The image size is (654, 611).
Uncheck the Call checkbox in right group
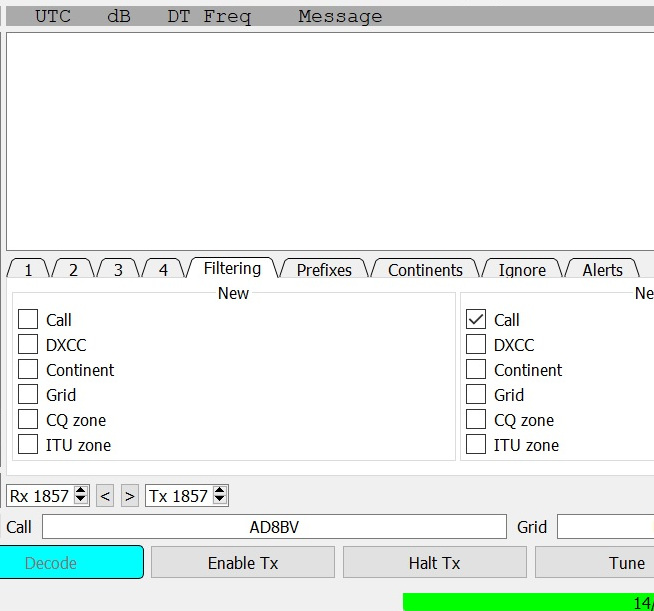point(476,319)
